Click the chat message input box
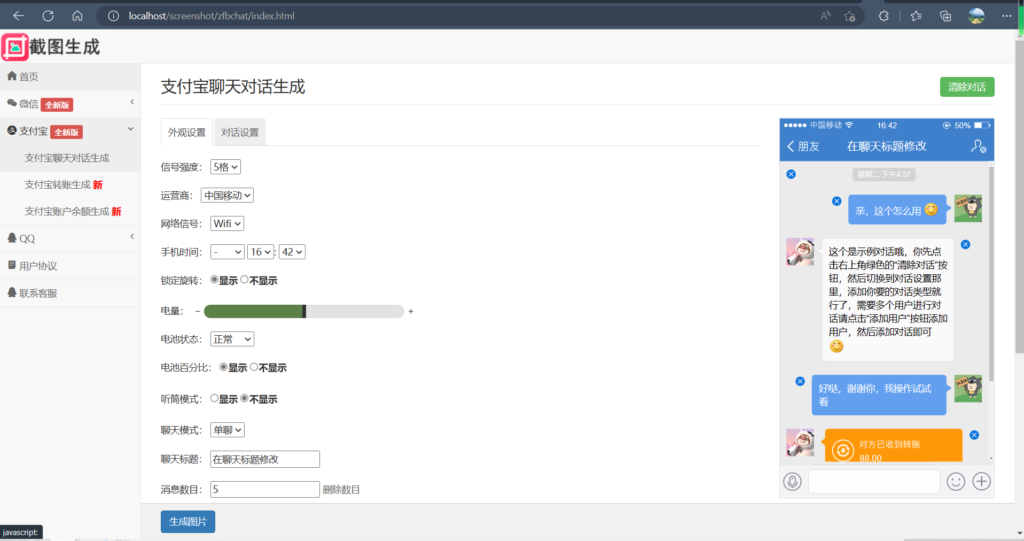The width and height of the screenshot is (1024, 541). (x=874, y=482)
